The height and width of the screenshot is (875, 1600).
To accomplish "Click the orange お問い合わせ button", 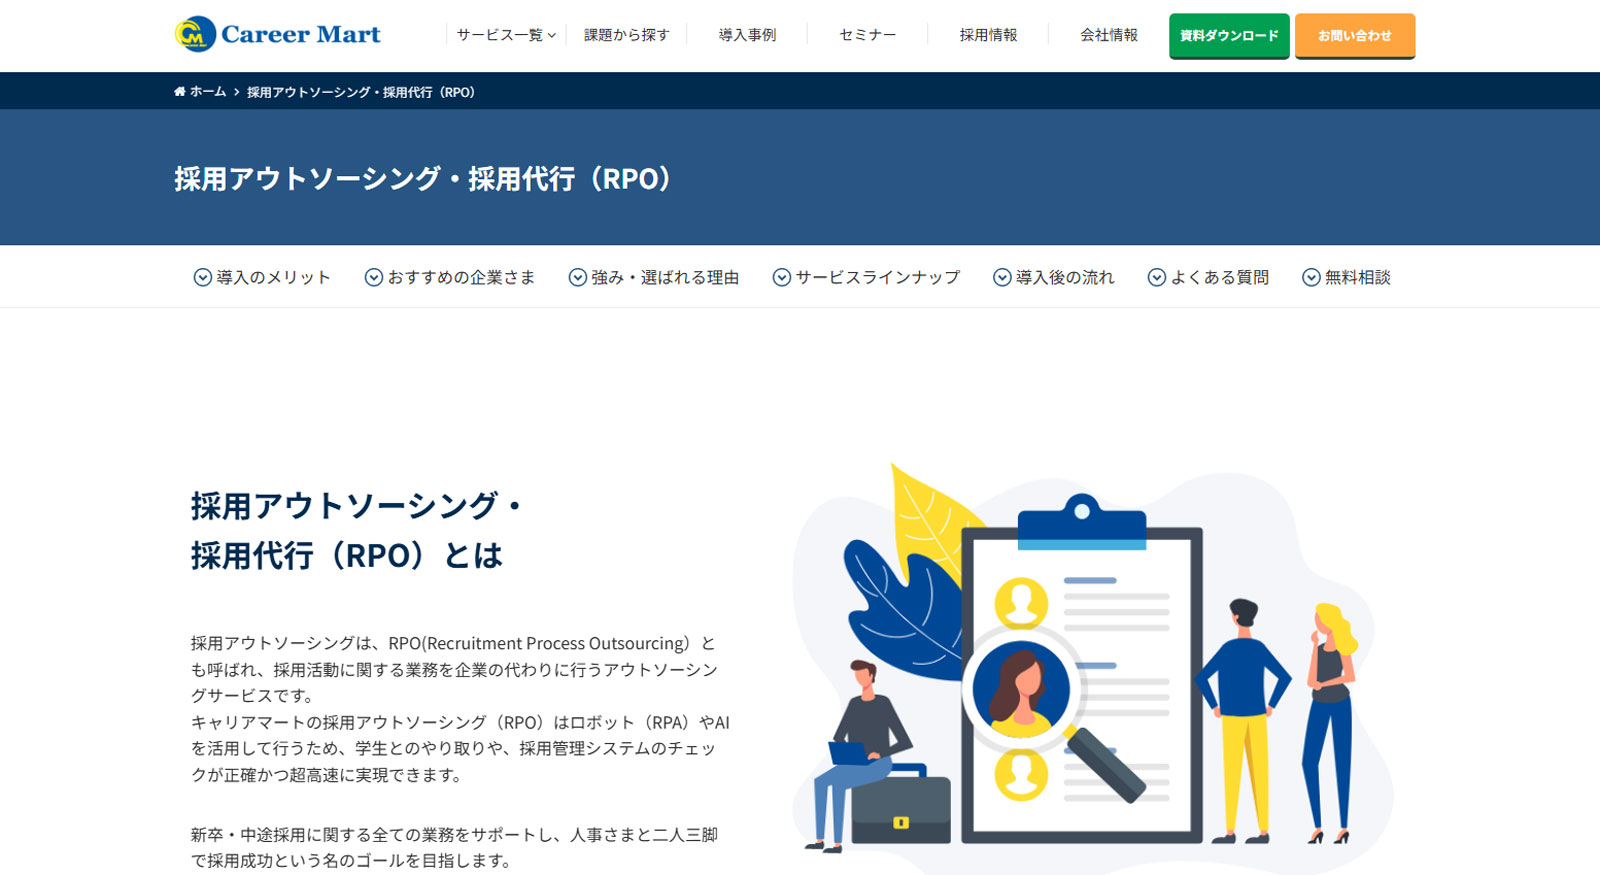I will pos(1355,36).
